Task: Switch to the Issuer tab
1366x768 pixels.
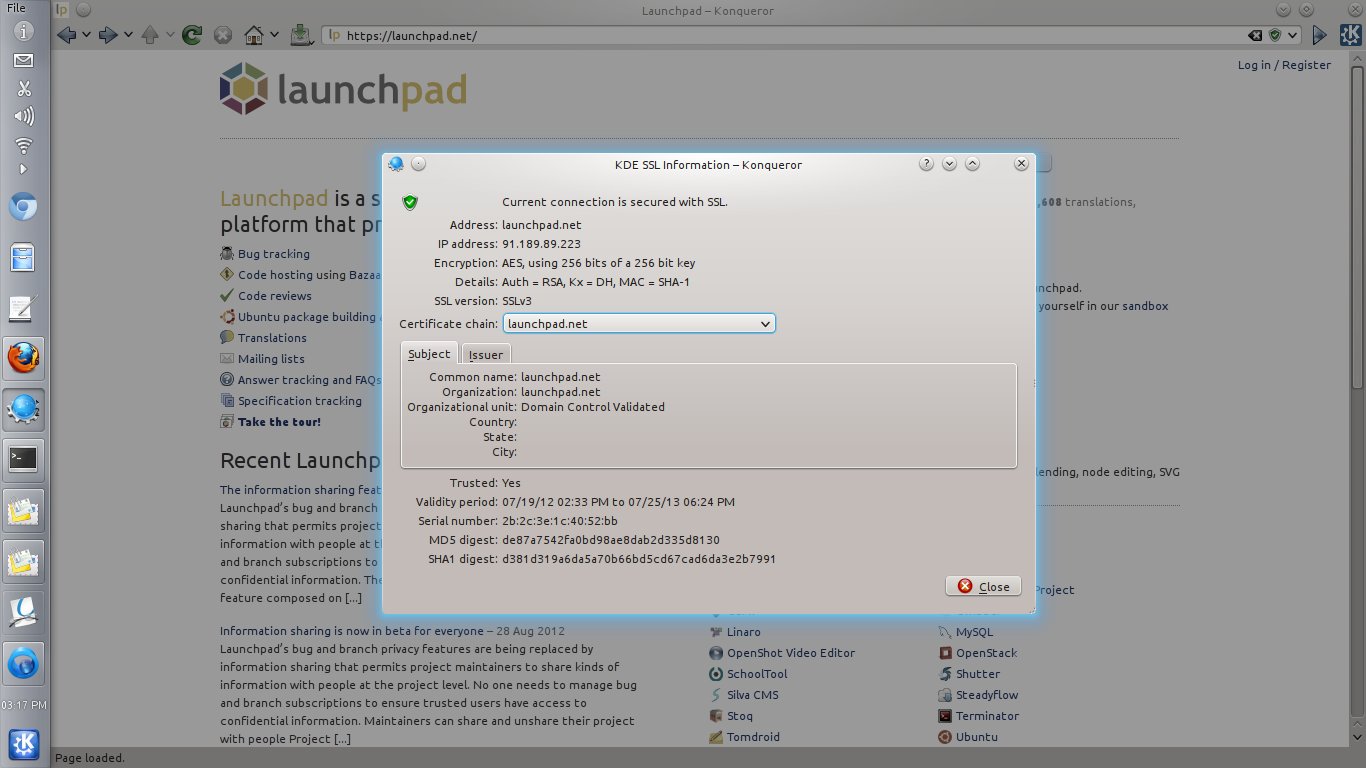Action: tap(486, 355)
